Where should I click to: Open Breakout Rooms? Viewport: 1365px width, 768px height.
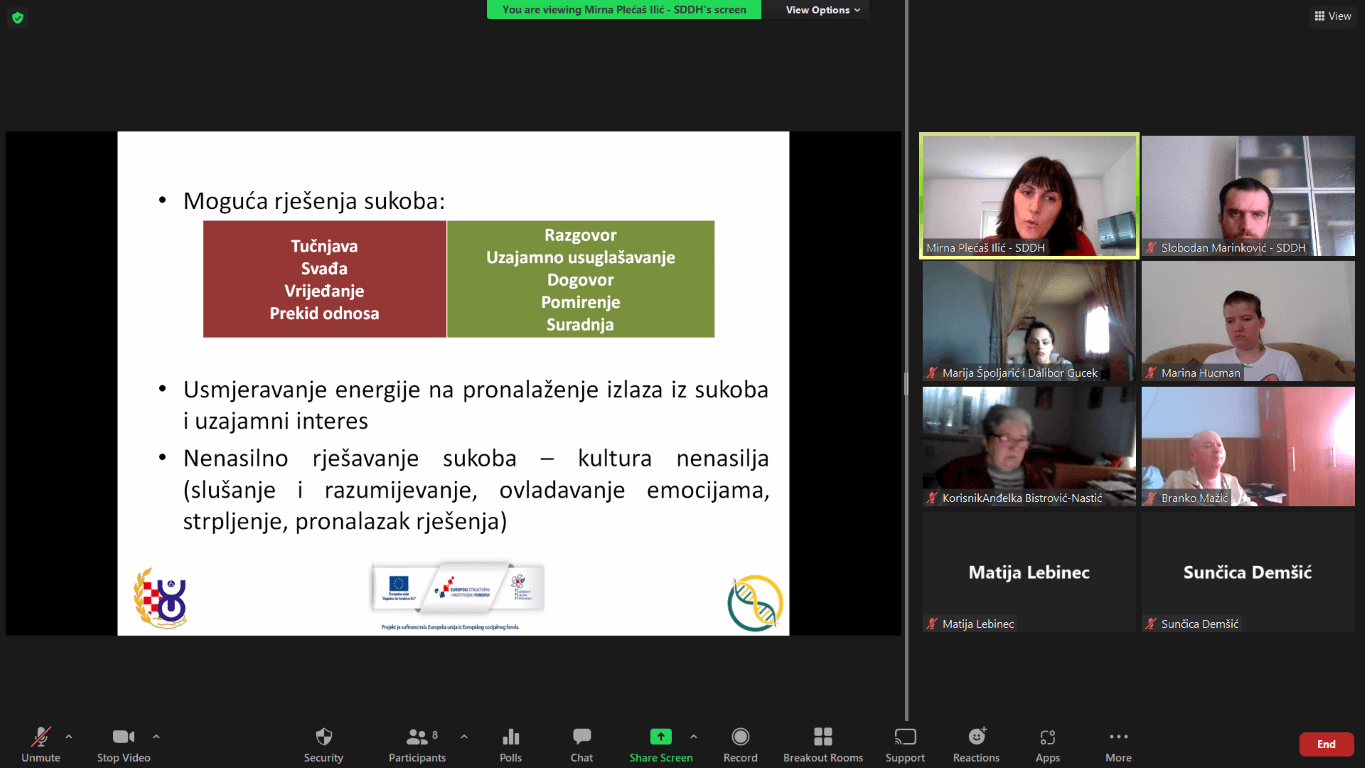click(822, 744)
